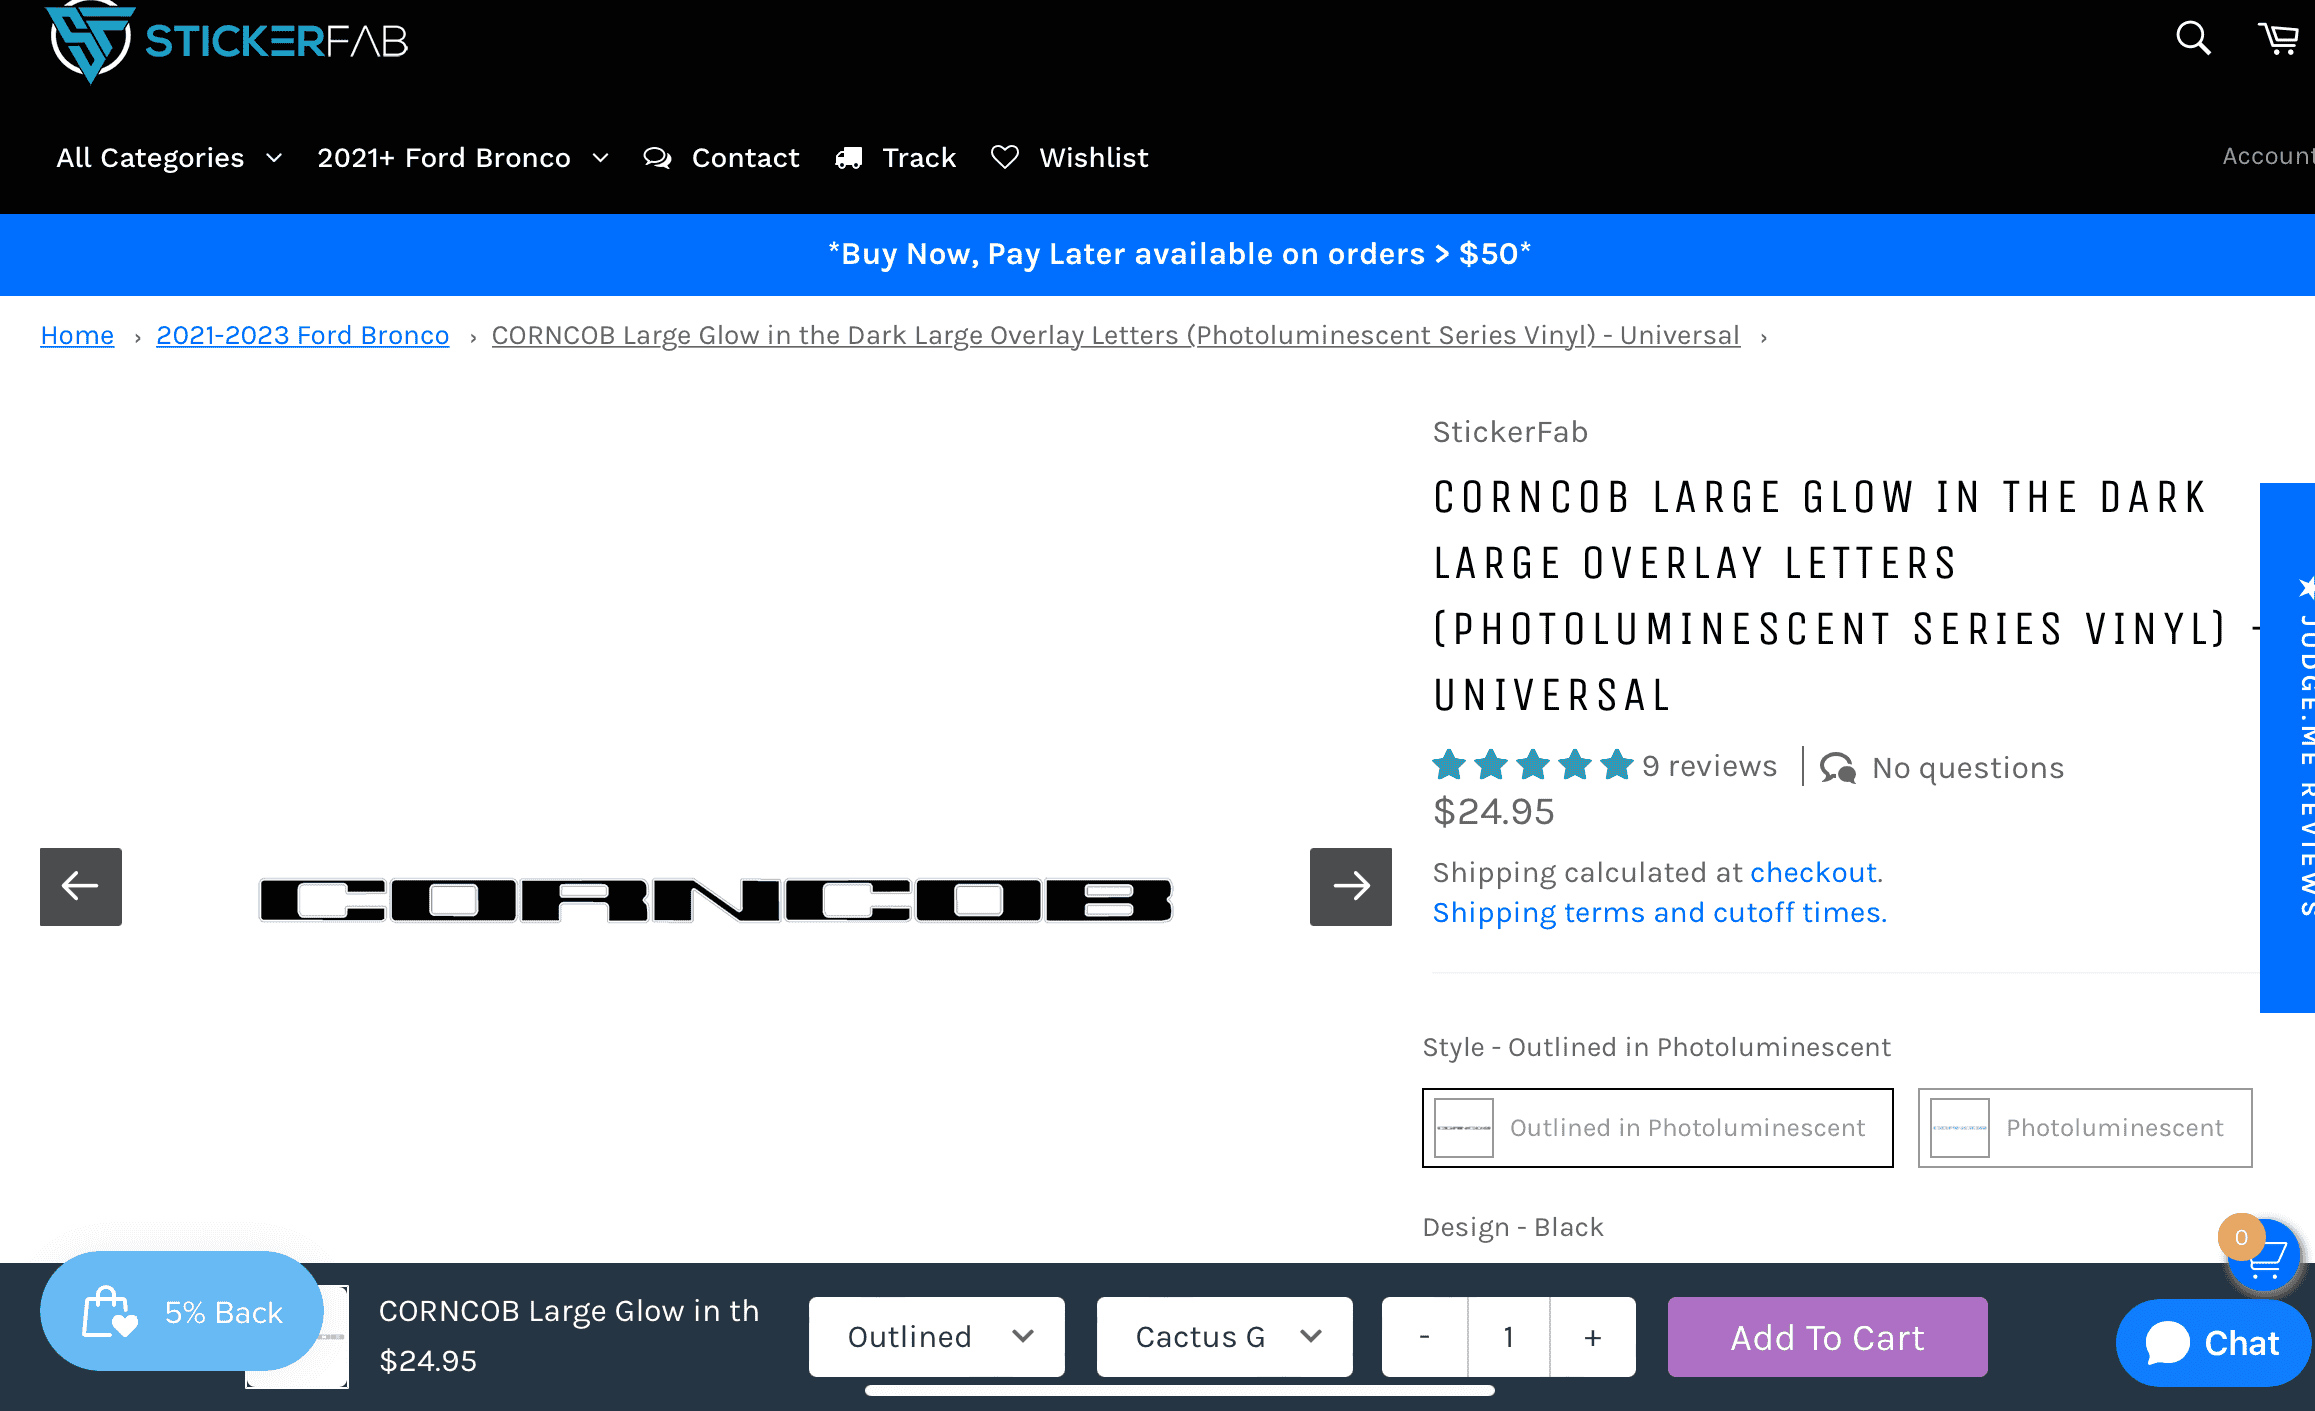Image resolution: width=2315 pixels, height=1411 pixels.
Task: Click sticky bar product thumbnail
Action: (x=297, y=1336)
